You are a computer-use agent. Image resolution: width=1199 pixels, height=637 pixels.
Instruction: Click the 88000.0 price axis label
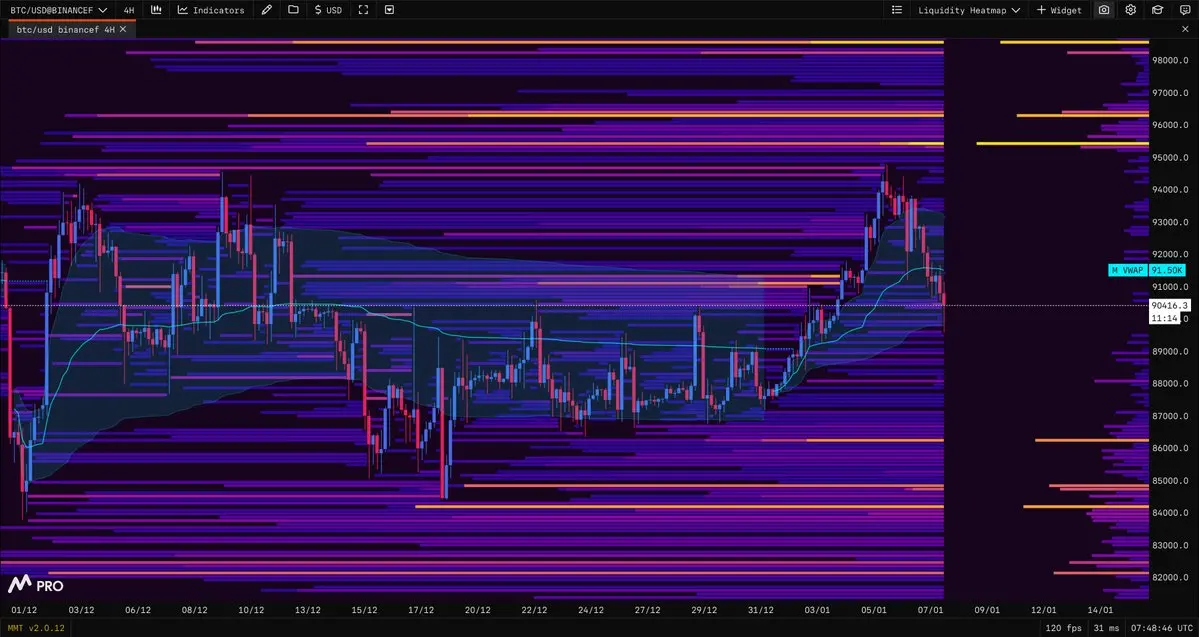(x=1170, y=384)
